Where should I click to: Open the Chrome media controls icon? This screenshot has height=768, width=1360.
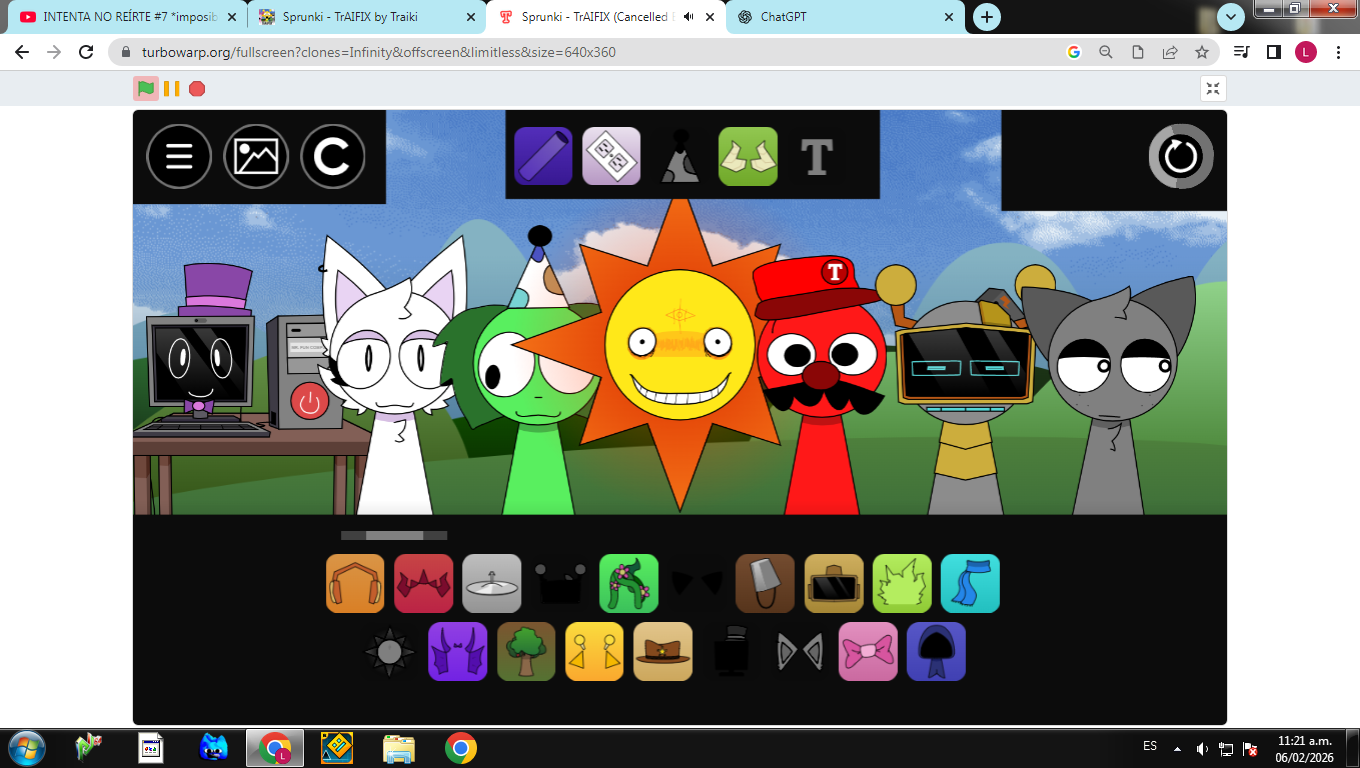click(1241, 52)
